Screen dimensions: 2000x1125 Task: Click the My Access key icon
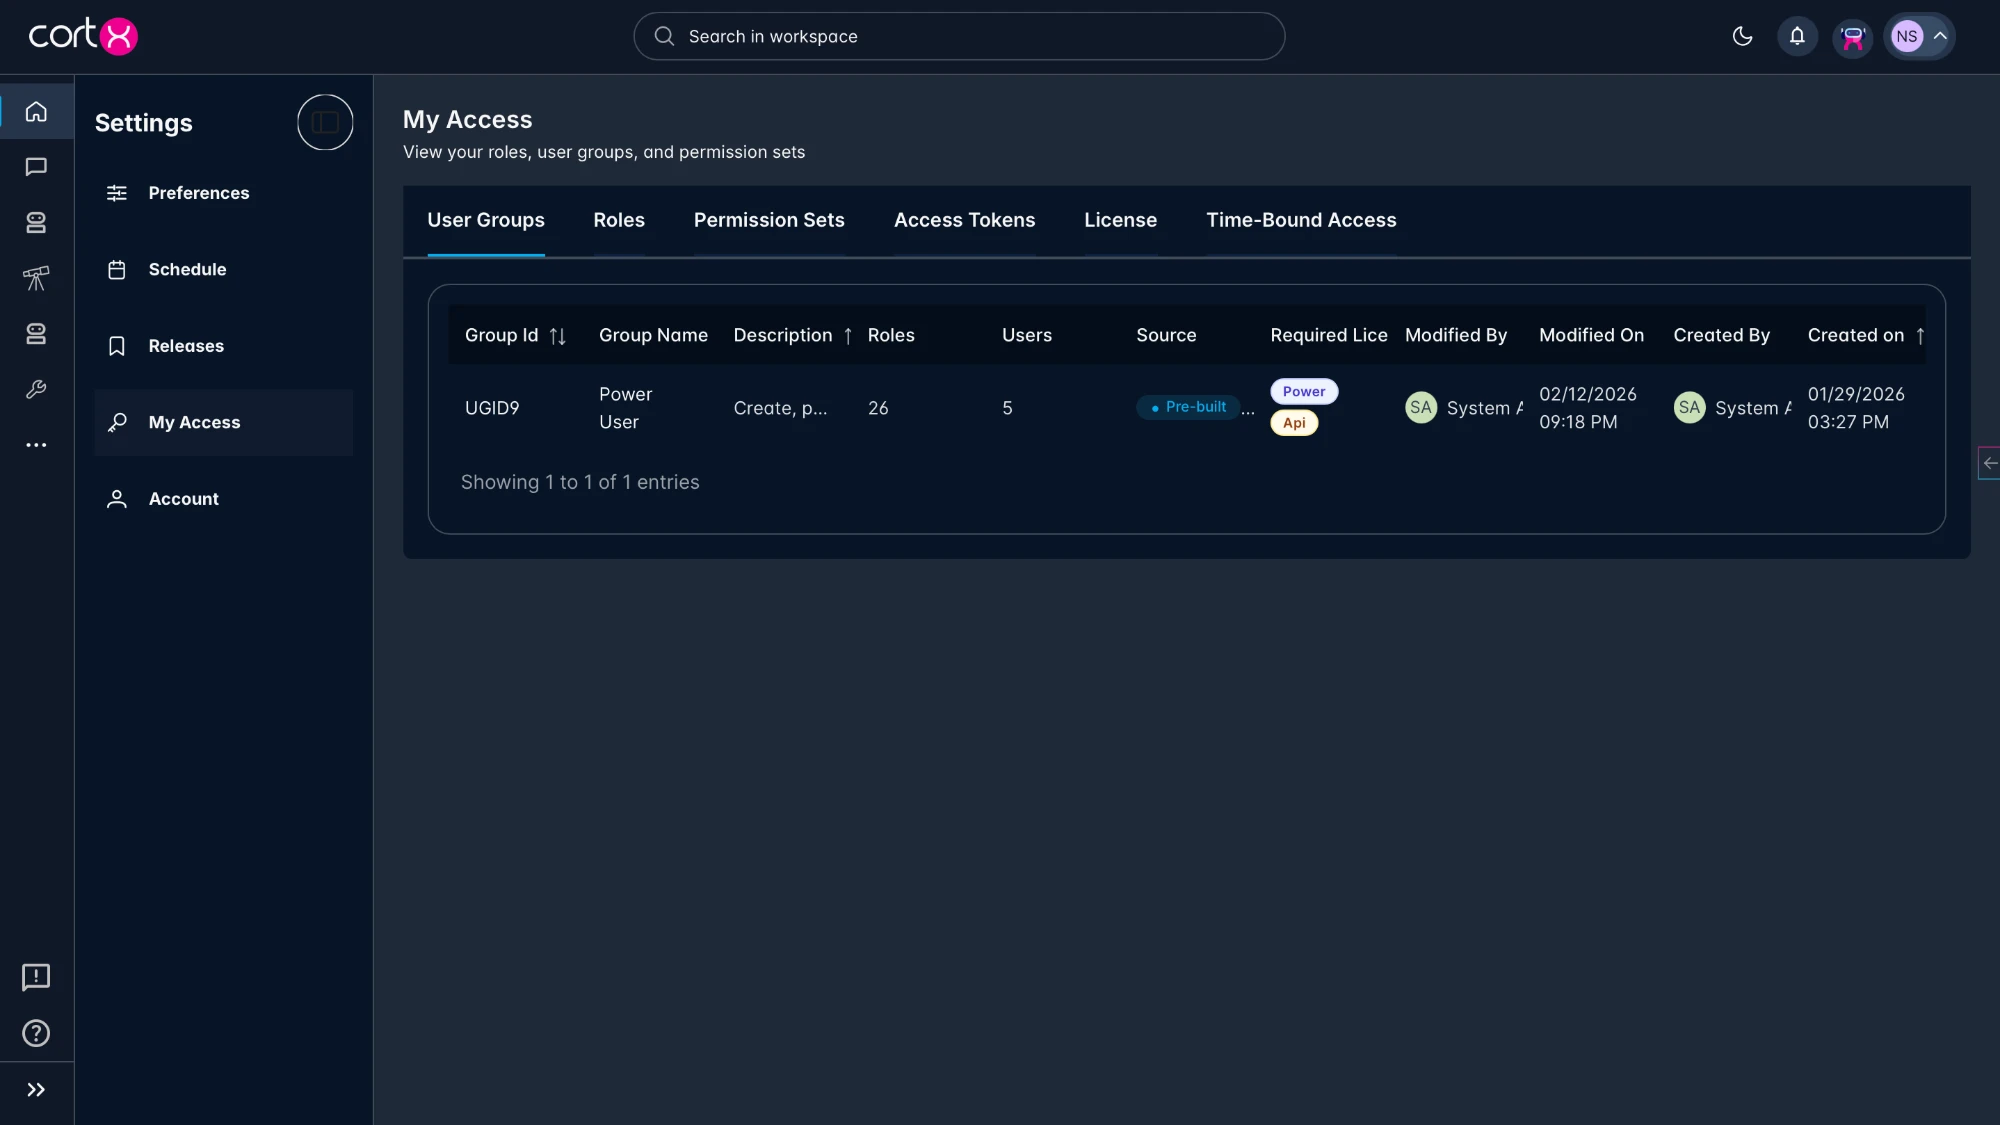(117, 422)
